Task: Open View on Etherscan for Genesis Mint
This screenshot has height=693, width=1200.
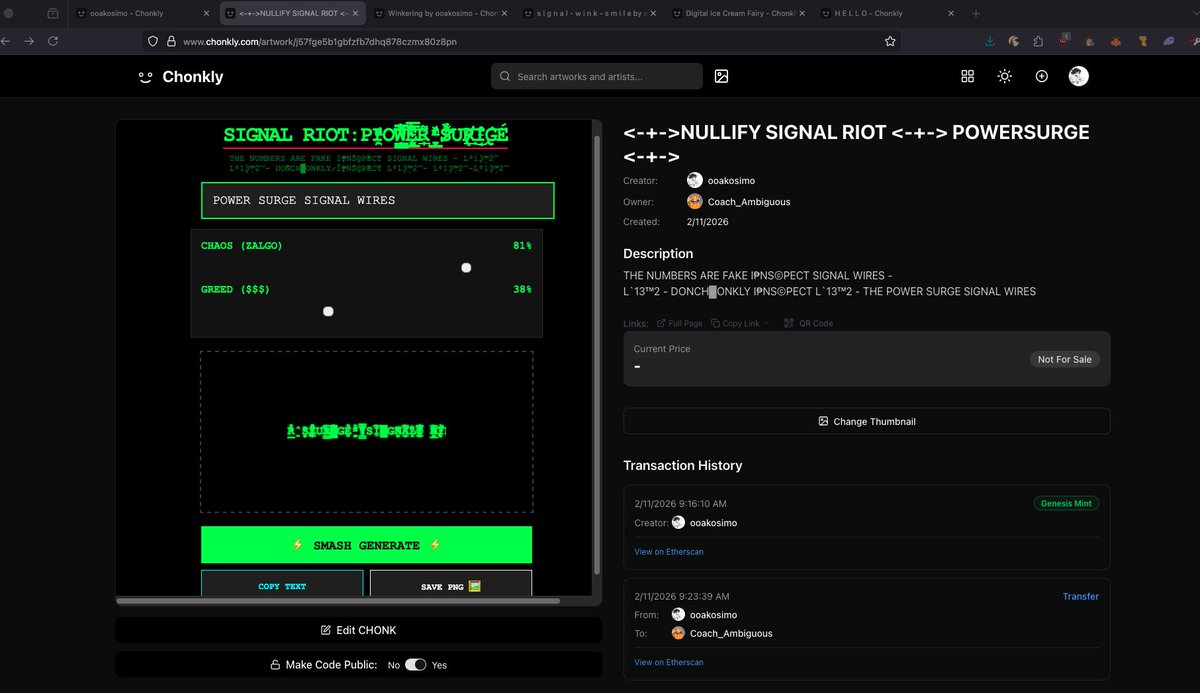Action: click(669, 552)
